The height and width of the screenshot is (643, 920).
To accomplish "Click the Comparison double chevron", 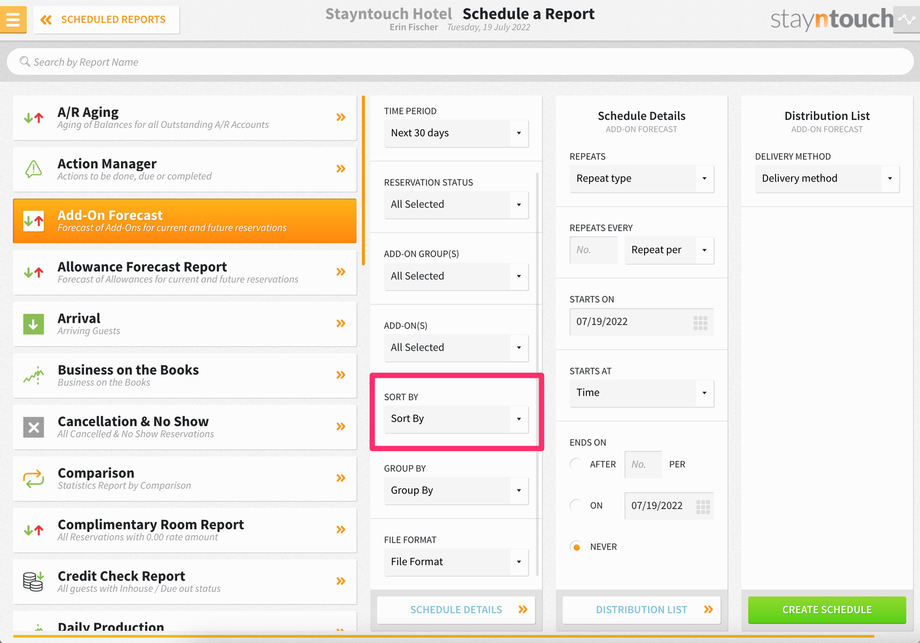I will pyautogui.click(x=340, y=478).
